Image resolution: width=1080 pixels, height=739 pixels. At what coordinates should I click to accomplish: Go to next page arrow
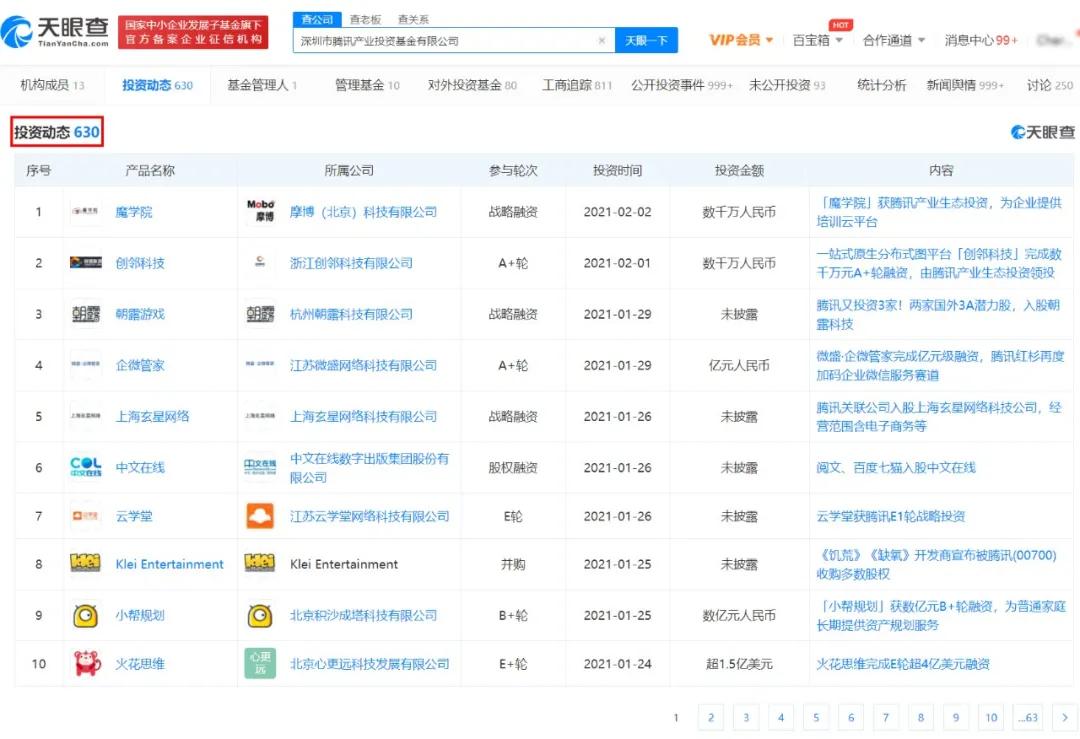(1064, 717)
